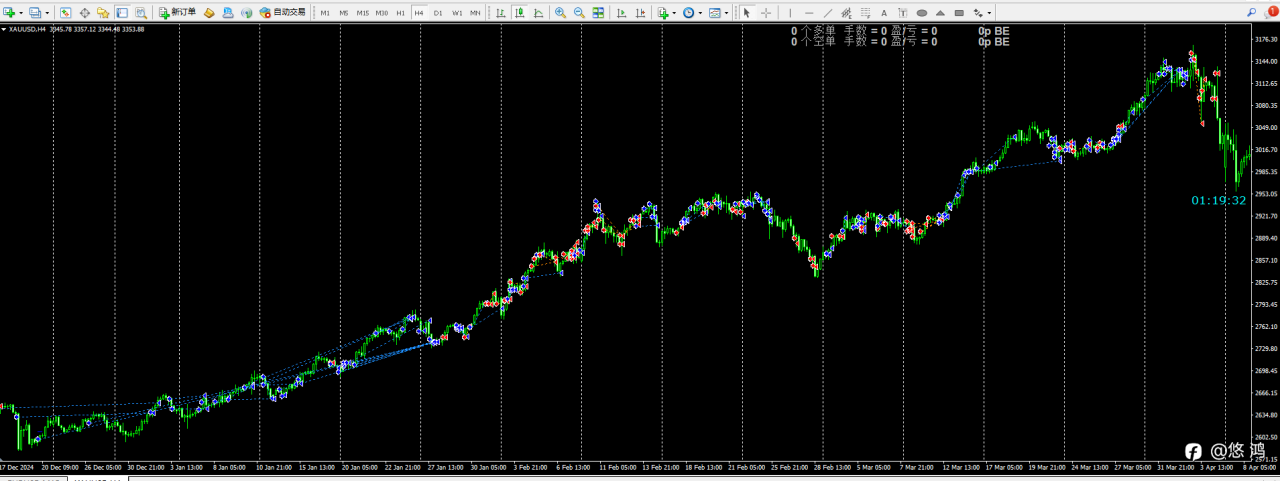Switch to M15 timeframe

[362, 13]
